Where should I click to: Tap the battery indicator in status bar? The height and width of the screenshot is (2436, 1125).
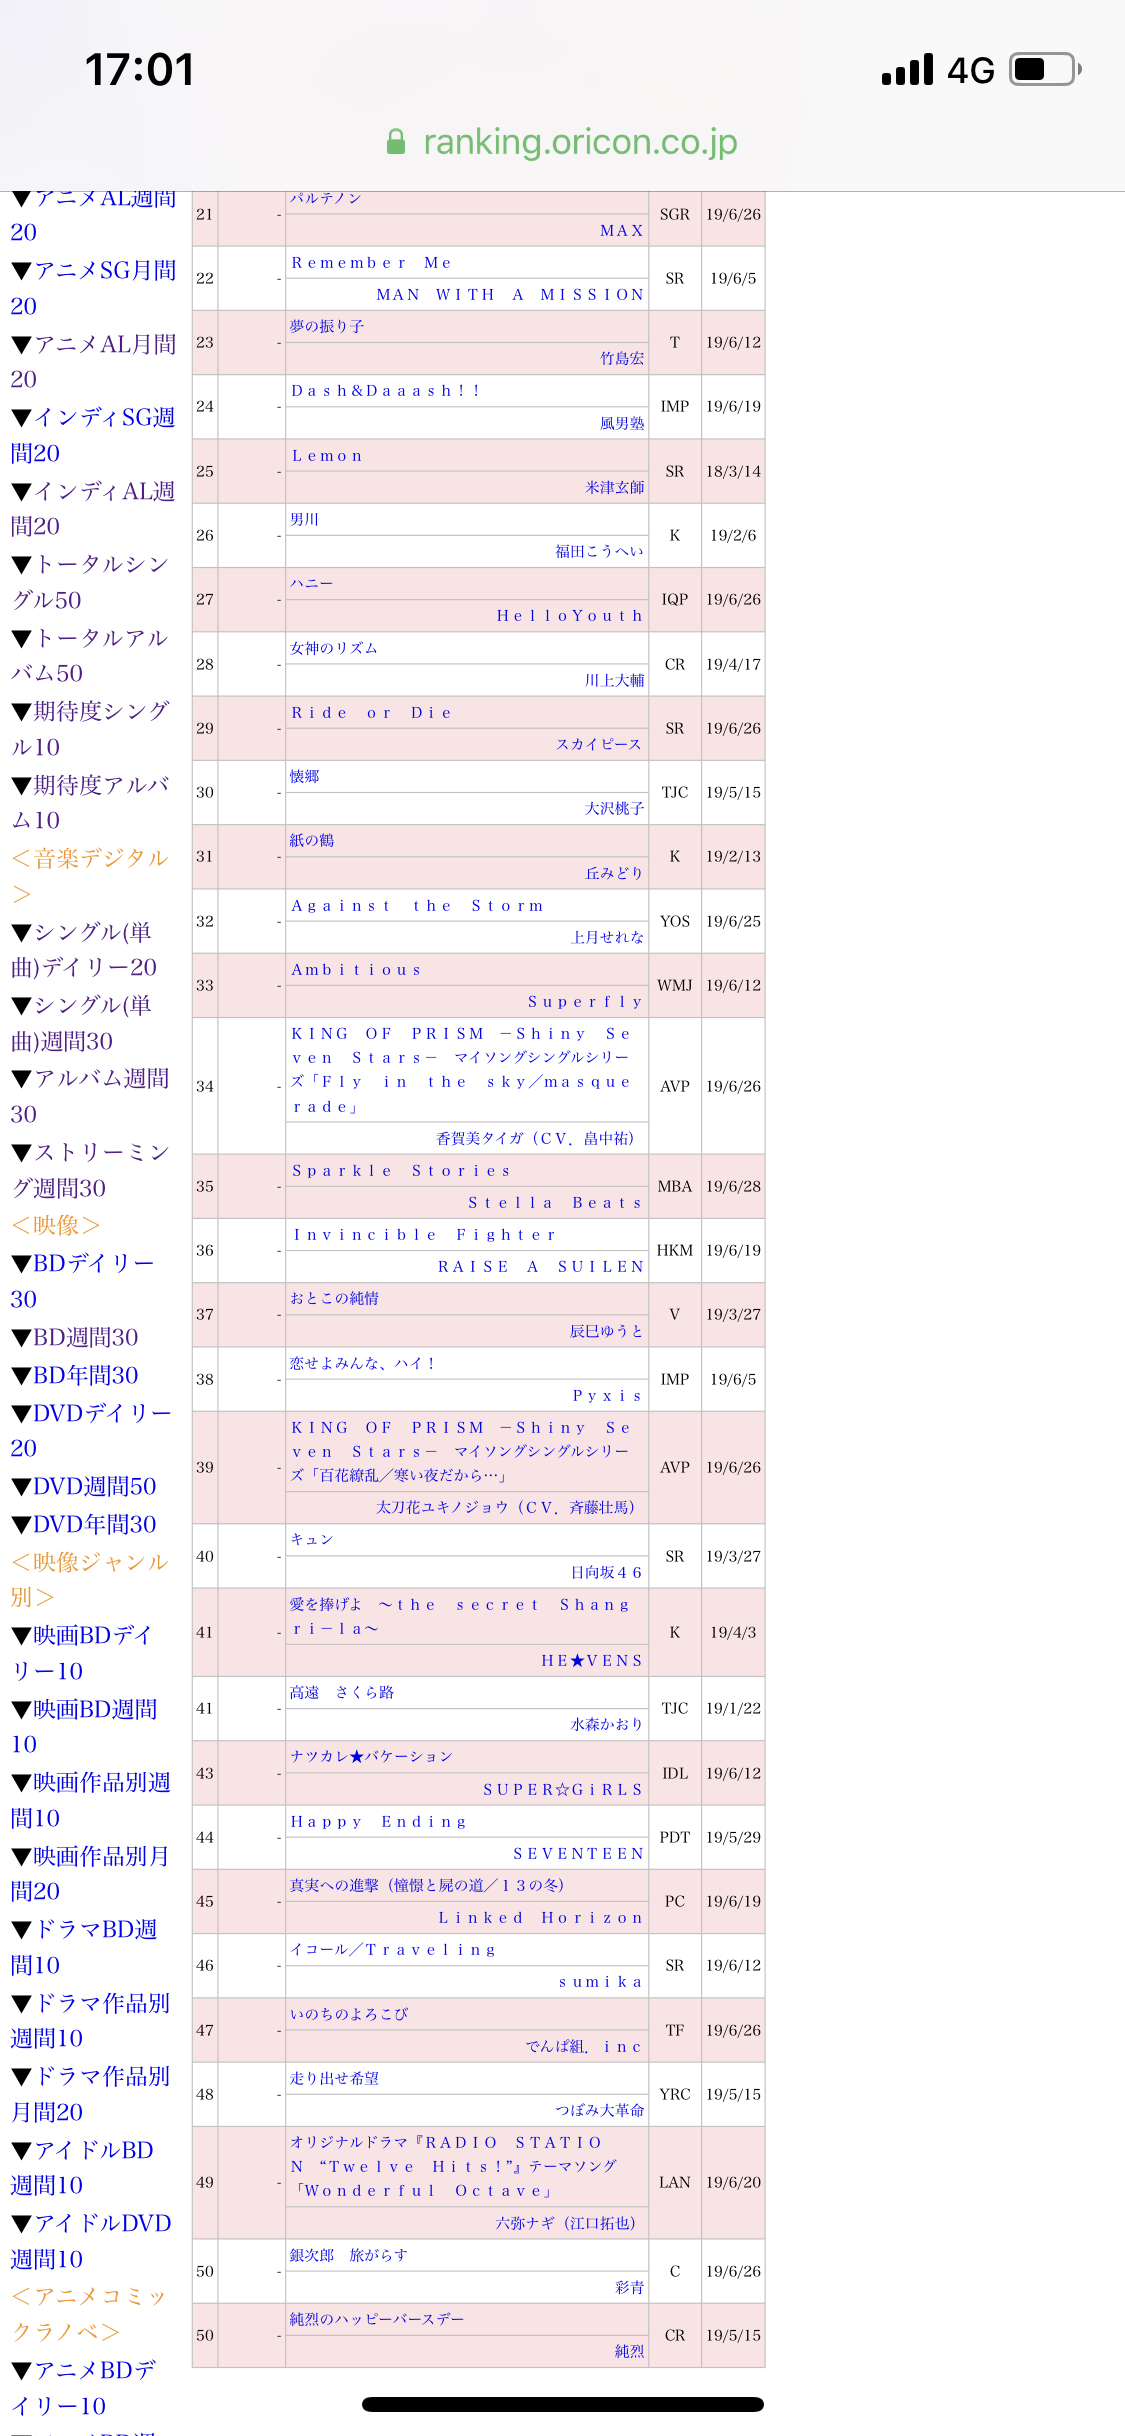tap(1045, 69)
